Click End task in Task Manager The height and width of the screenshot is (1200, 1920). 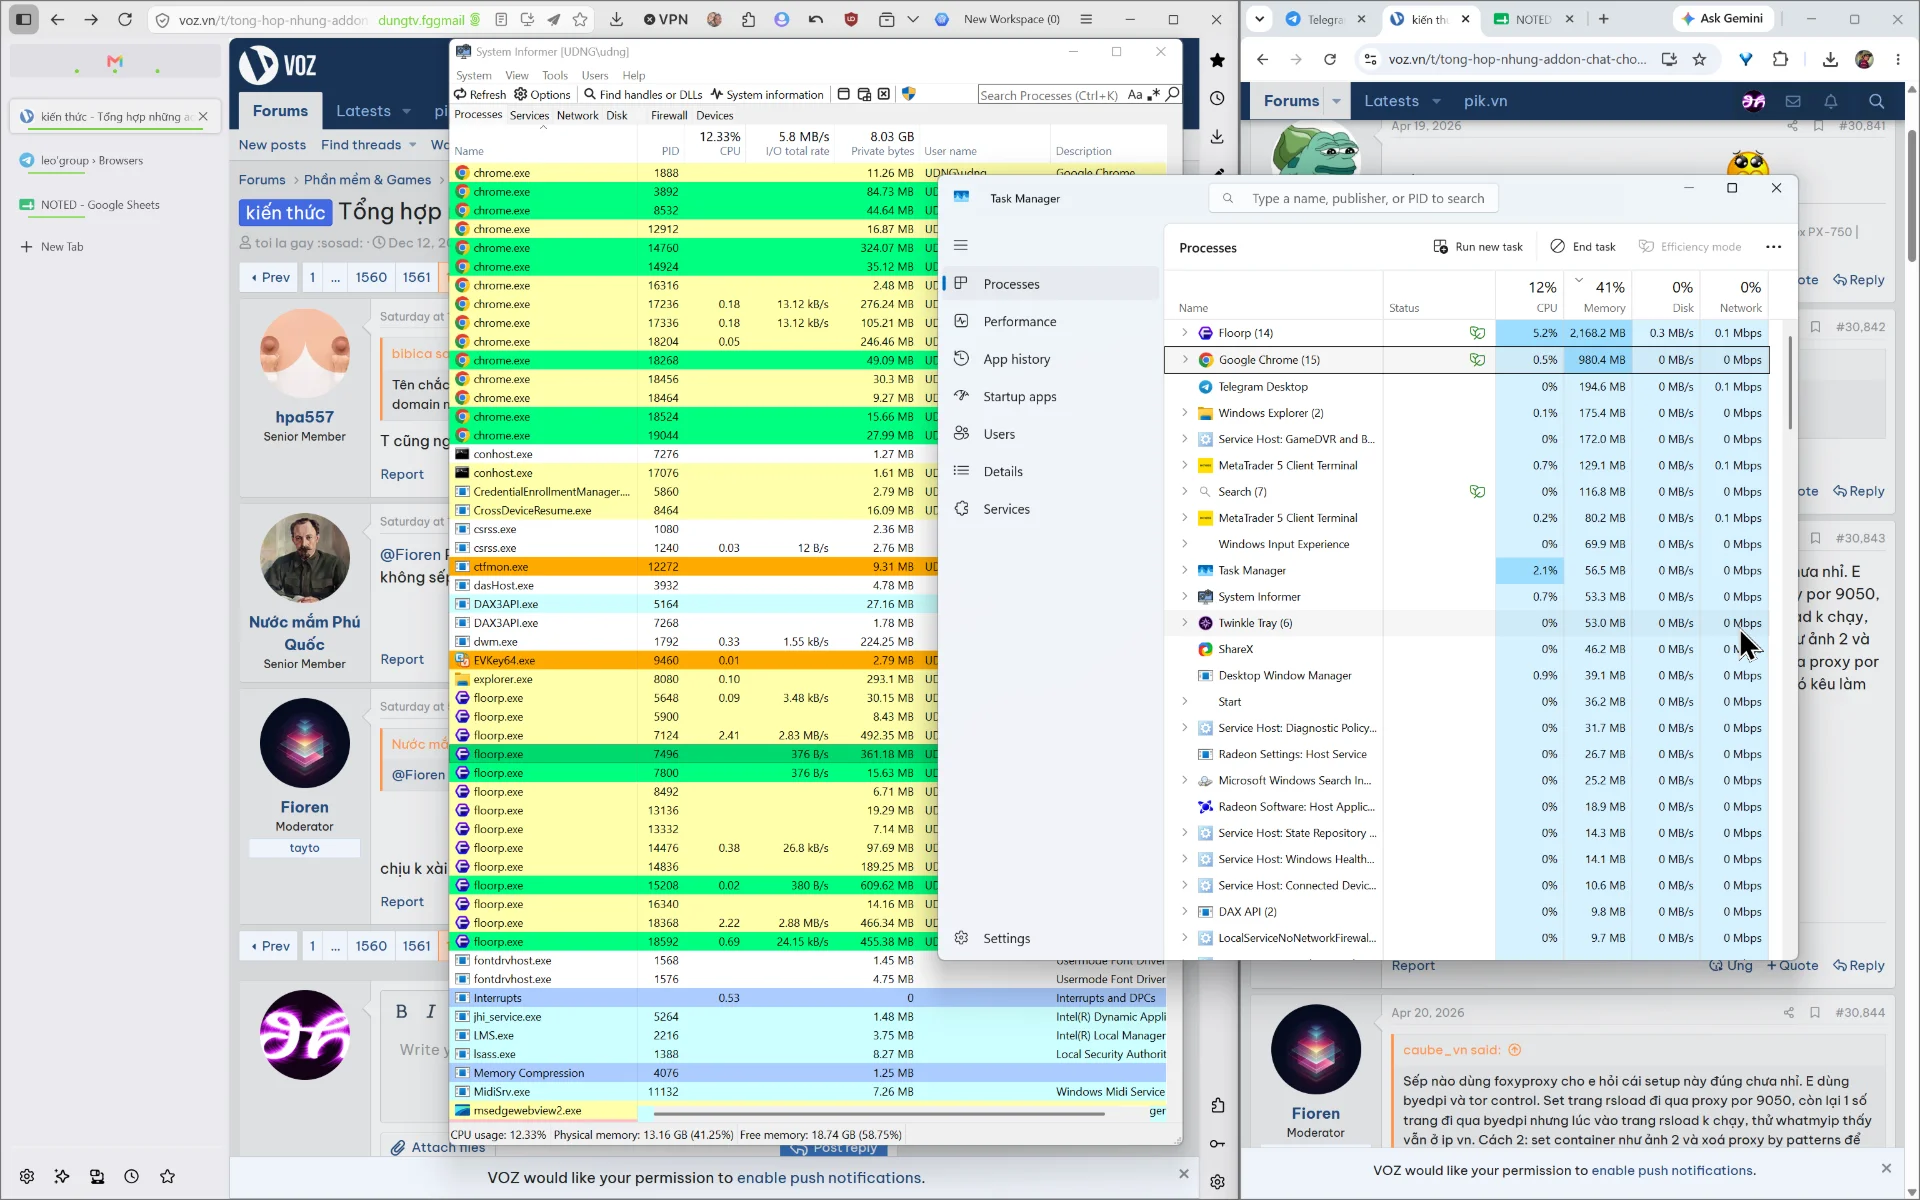(x=1583, y=247)
